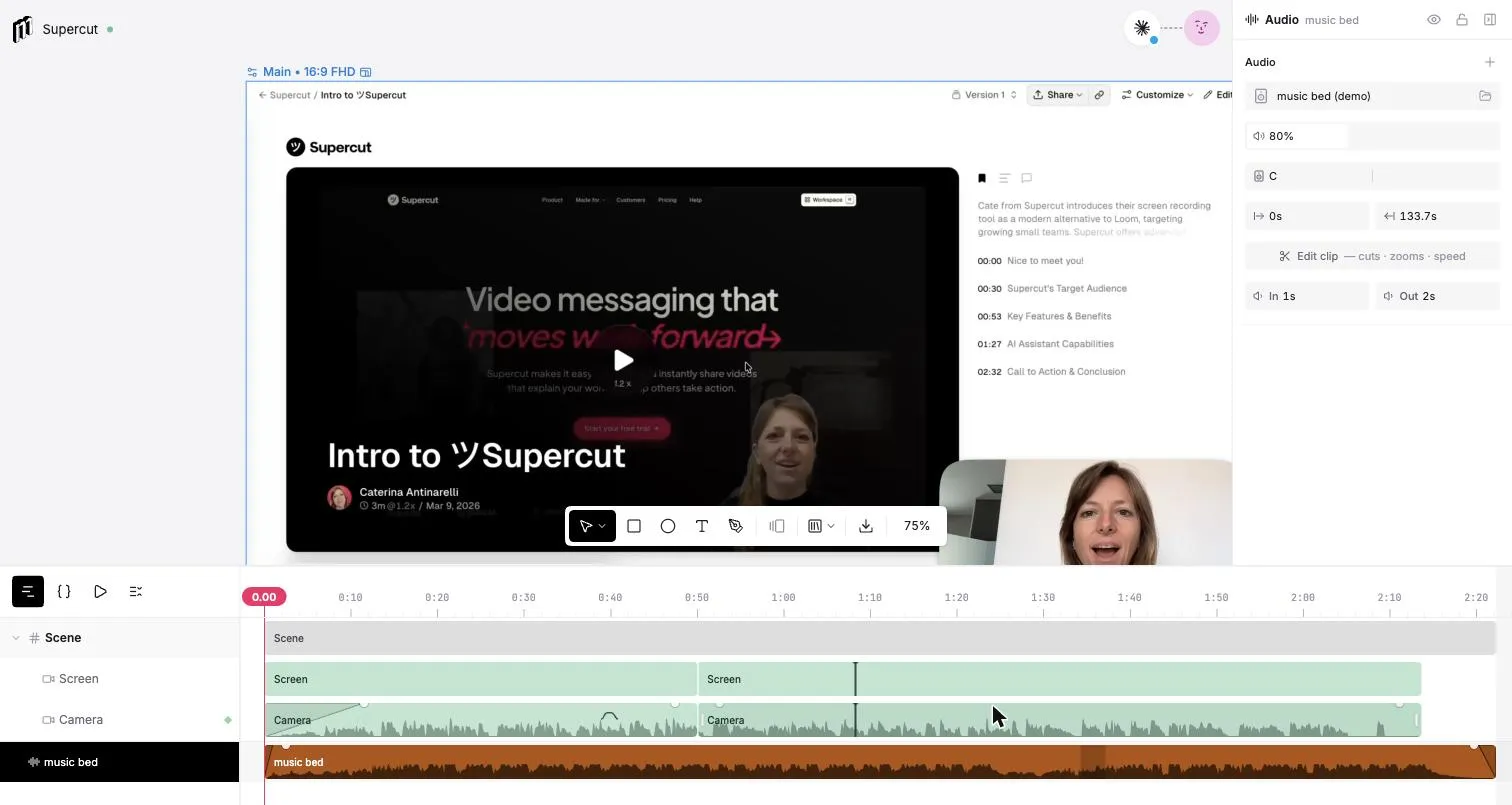Open the Customize dropdown
The width and height of the screenshot is (1512, 805).
click(x=1158, y=95)
